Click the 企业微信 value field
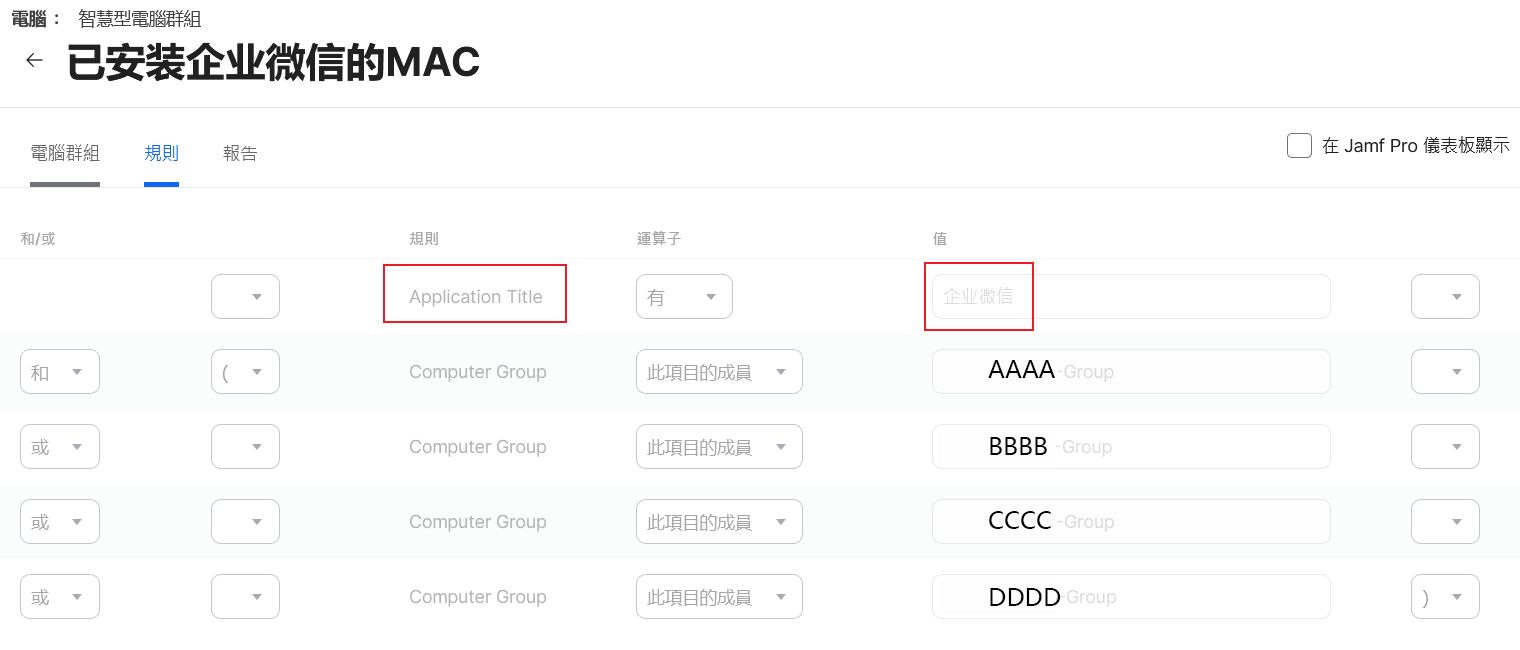Screen dimensions: 1520x650 click(1131, 297)
